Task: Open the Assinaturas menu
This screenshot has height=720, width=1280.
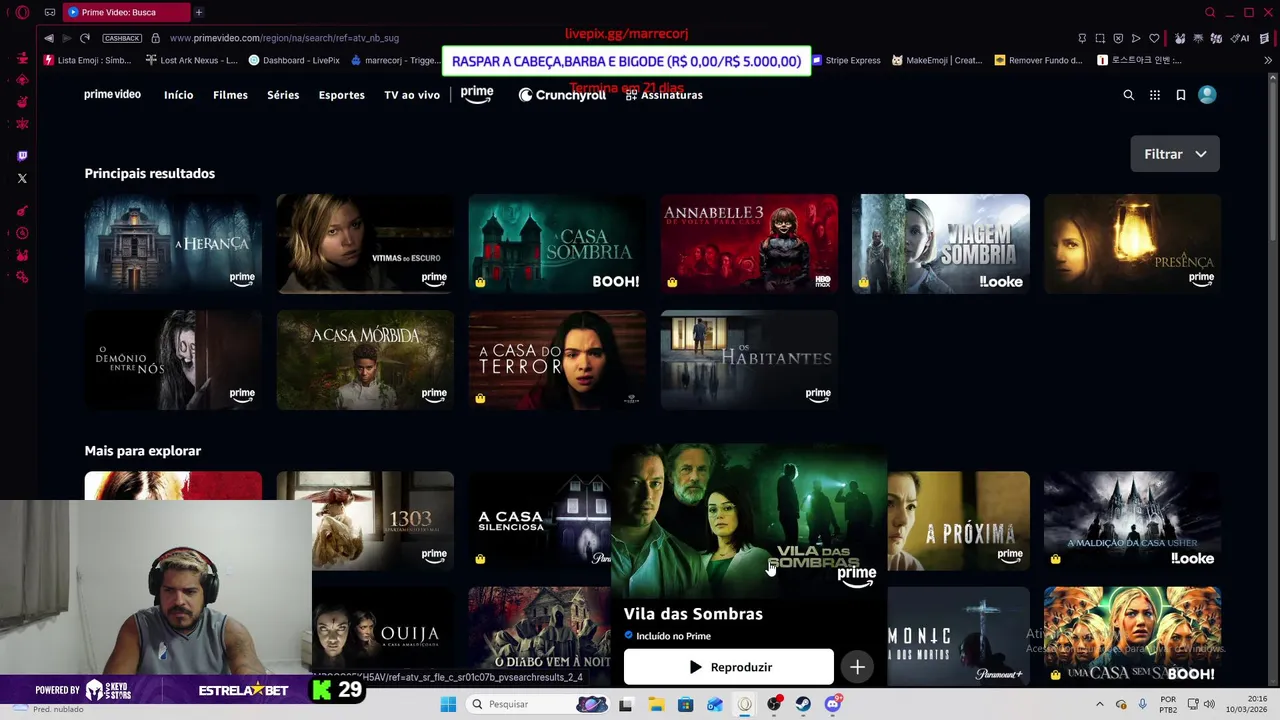Action: pos(664,95)
